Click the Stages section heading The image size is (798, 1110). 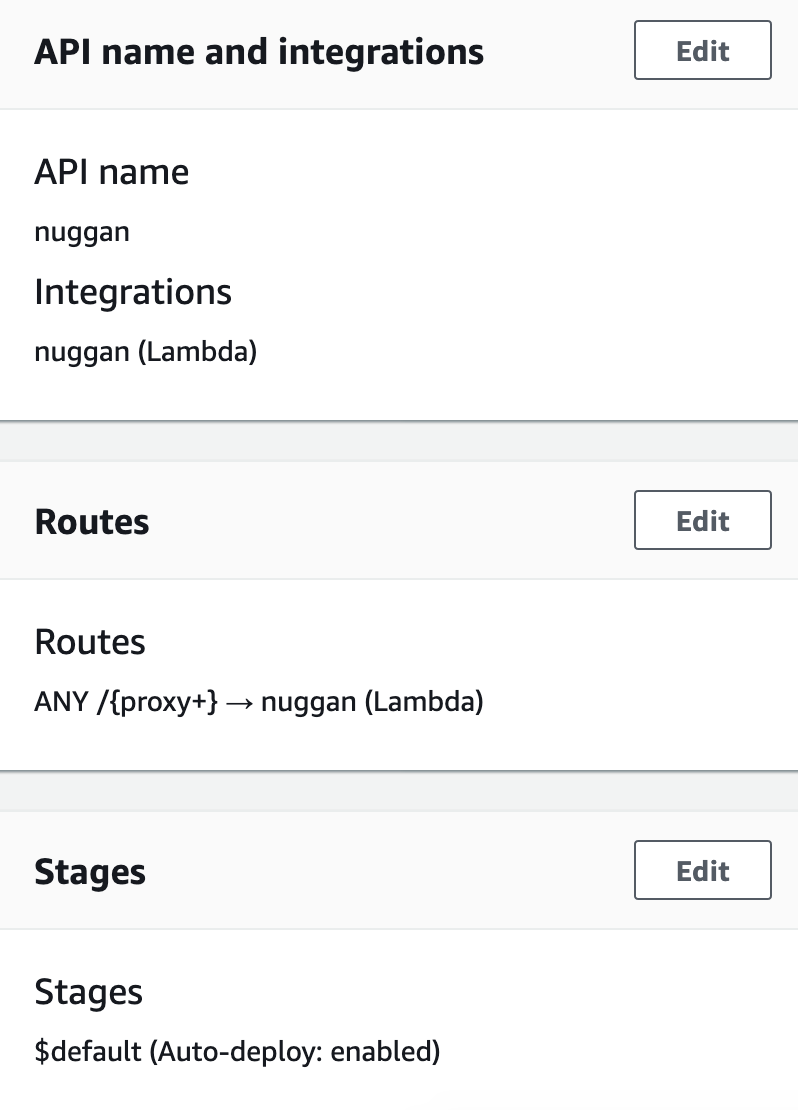coord(89,870)
